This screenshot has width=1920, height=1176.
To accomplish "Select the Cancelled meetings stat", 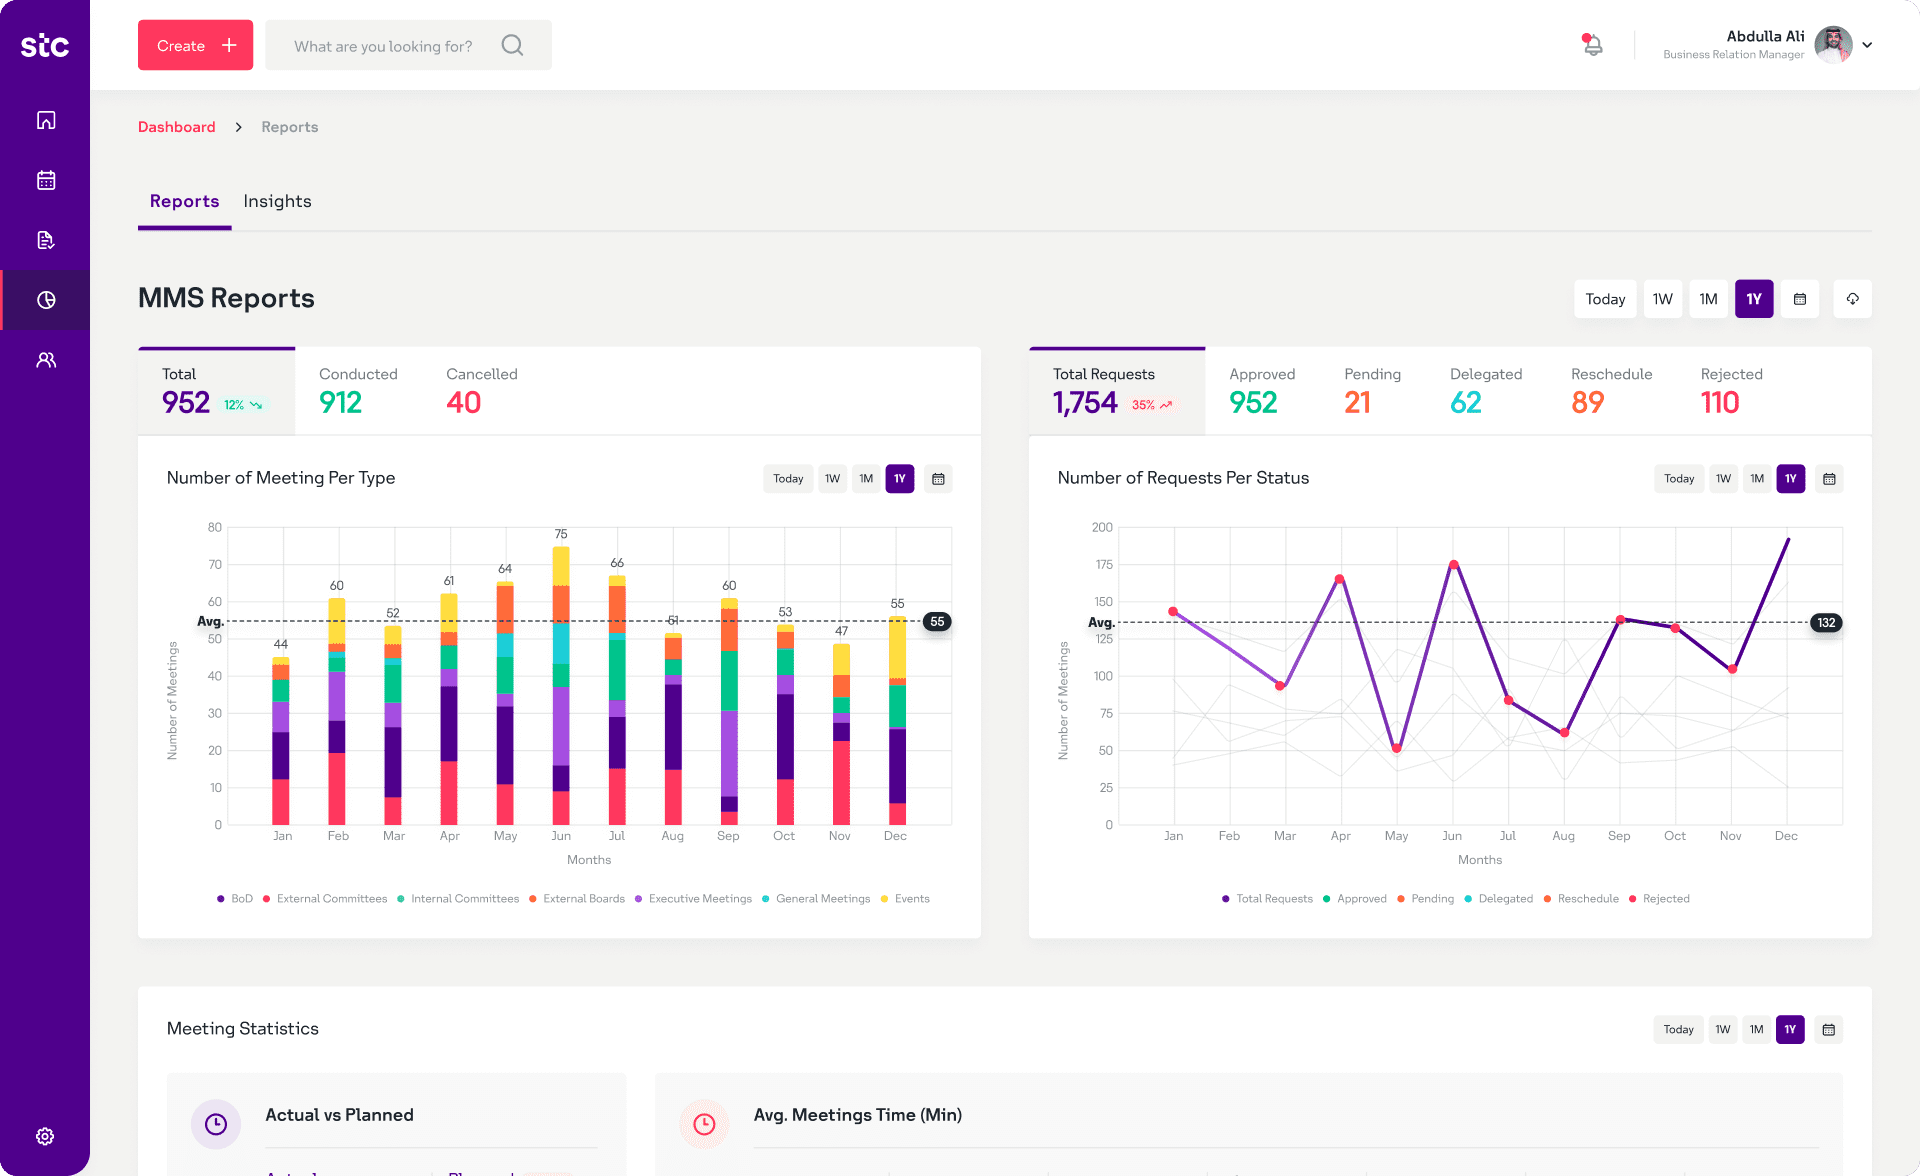I will coord(481,391).
